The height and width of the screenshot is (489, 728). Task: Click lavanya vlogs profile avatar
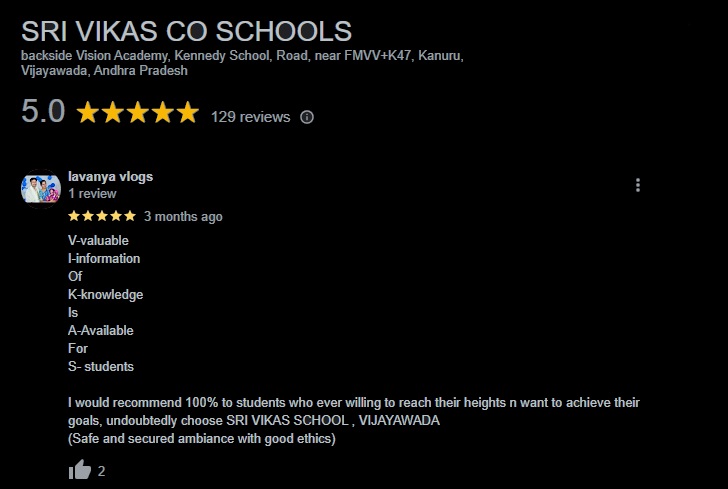coord(41,187)
